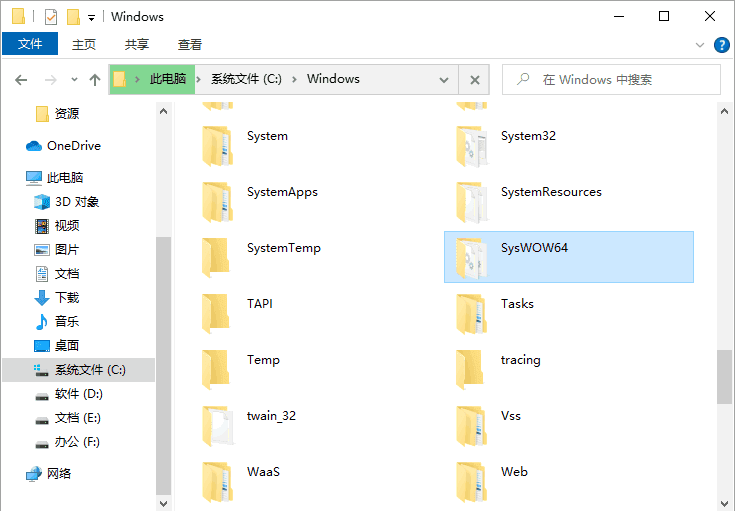Click the 3D 对象 cube icon
The height and width of the screenshot is (511, 735).
click(x=42, y=202)
